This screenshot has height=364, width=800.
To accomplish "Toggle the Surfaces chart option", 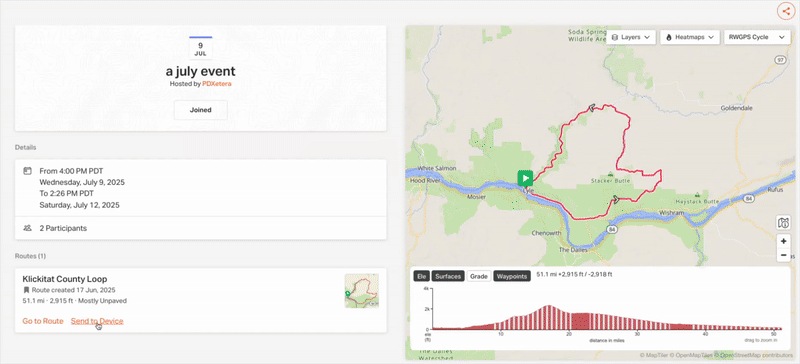I will (447, 276).
